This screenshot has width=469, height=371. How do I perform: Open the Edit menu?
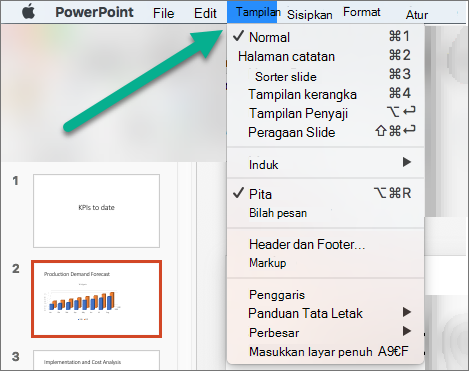[x=205, y=13]
